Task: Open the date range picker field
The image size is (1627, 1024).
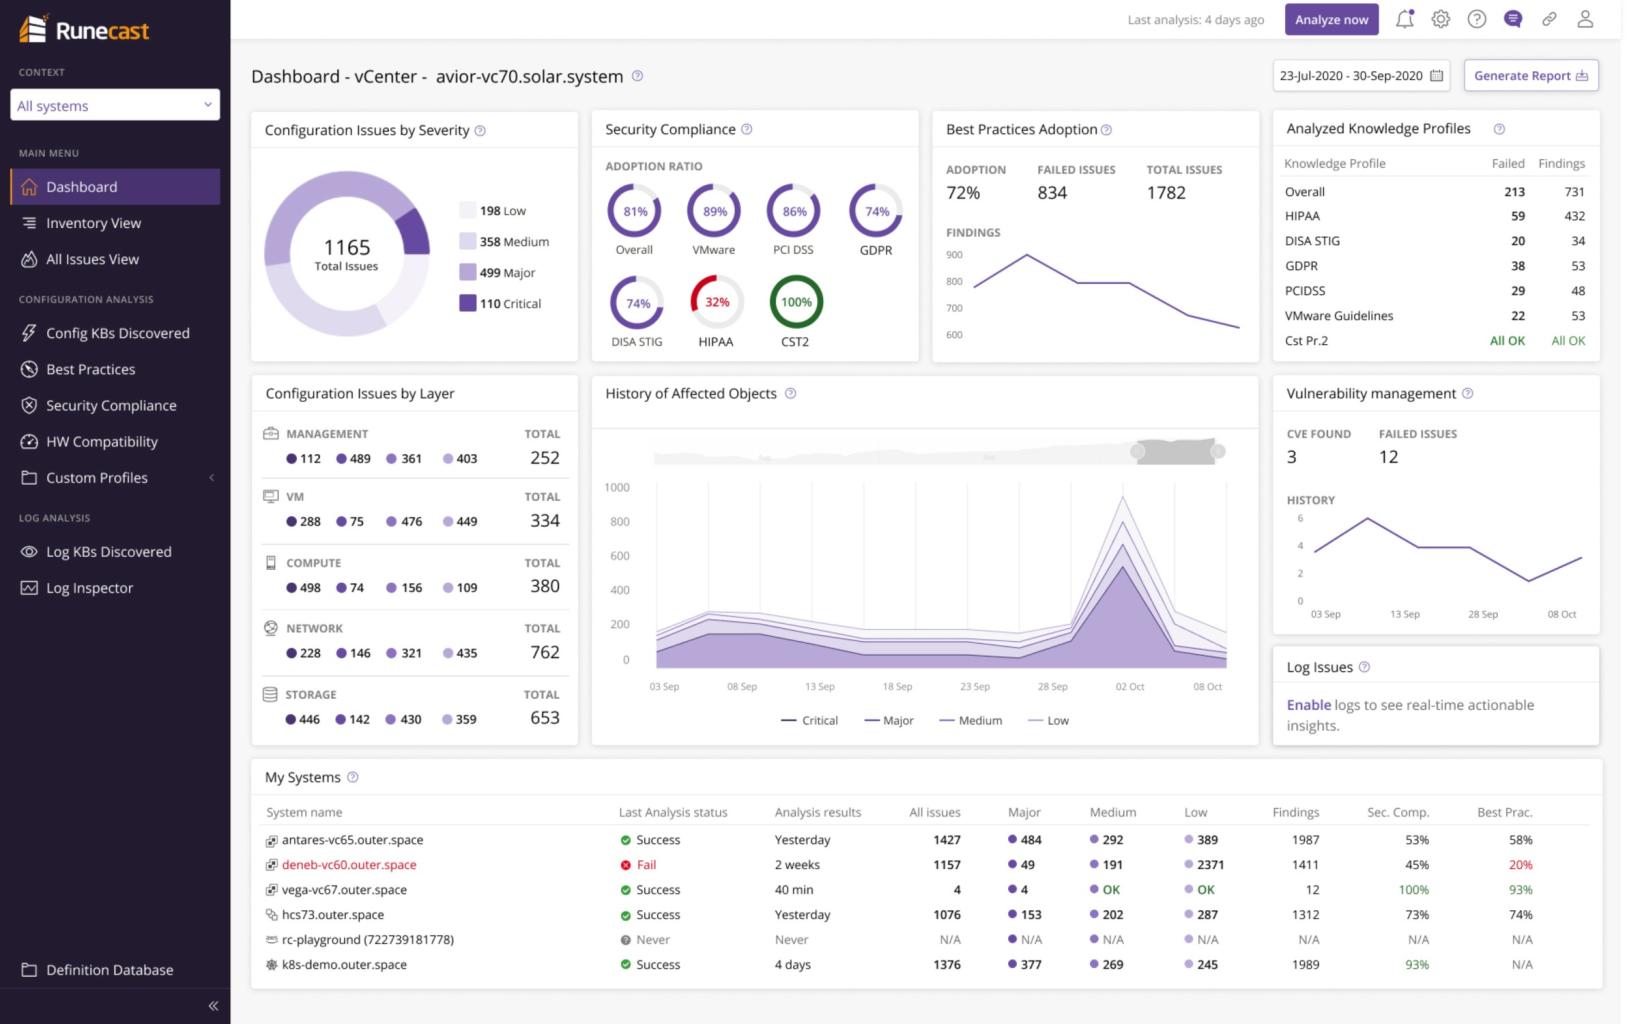Action: 1361,76
